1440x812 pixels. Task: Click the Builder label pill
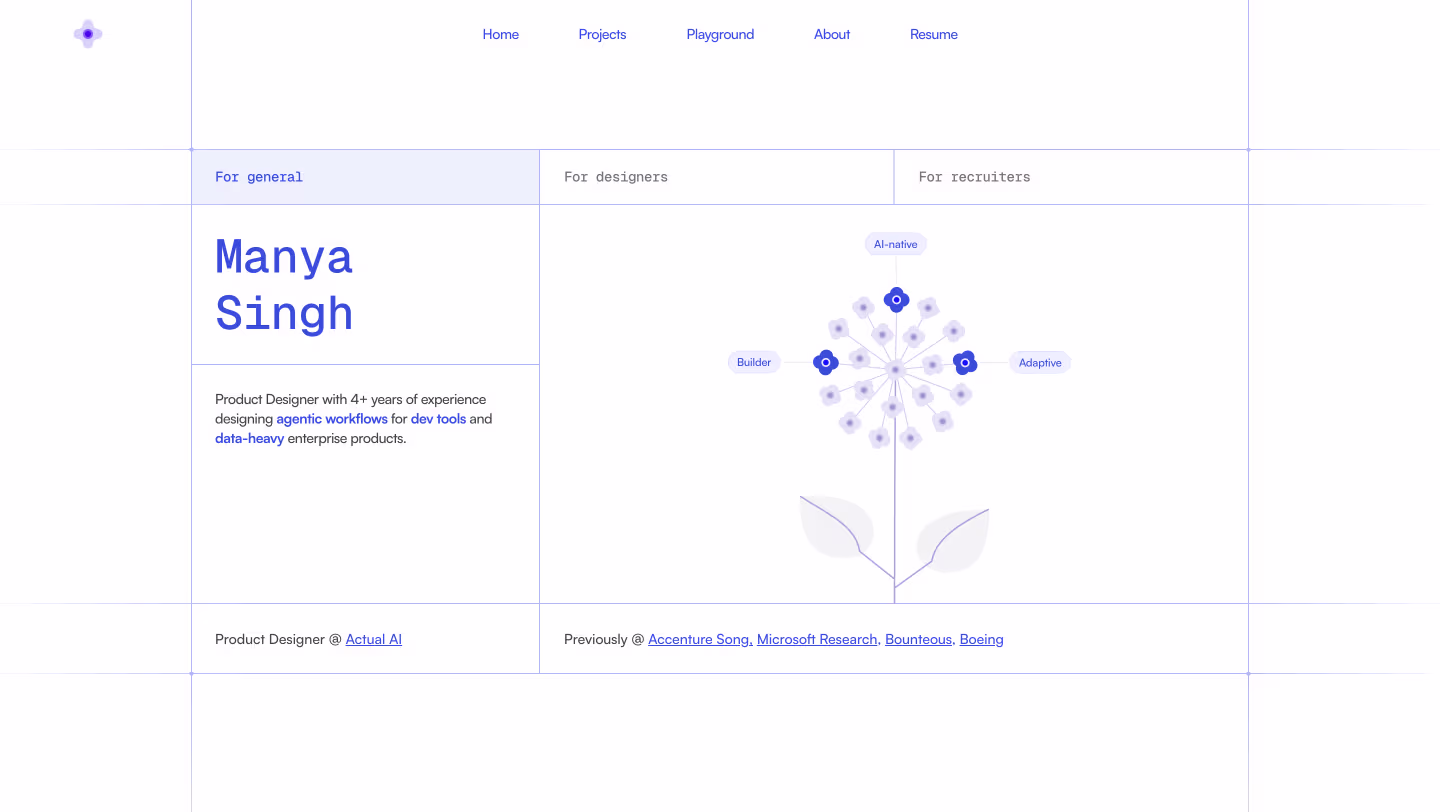[x=754, y=362]
